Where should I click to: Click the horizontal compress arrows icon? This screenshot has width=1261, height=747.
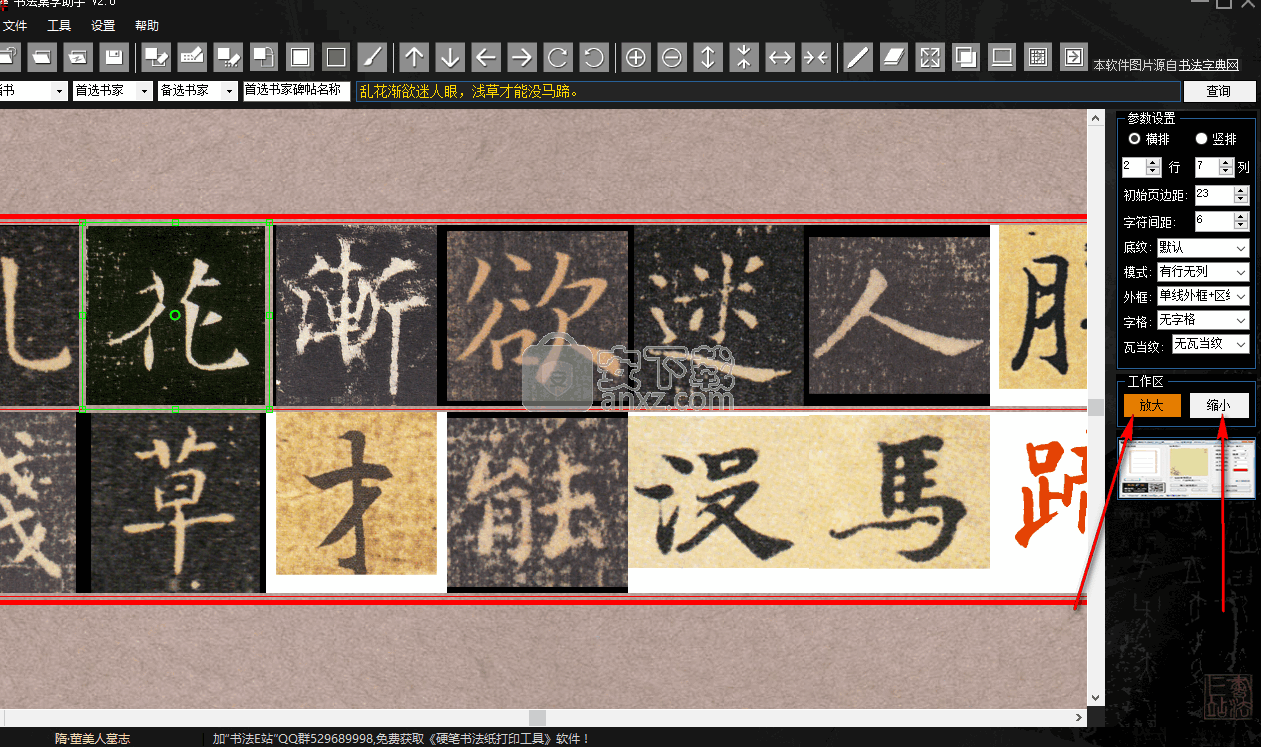pos(815,57)
